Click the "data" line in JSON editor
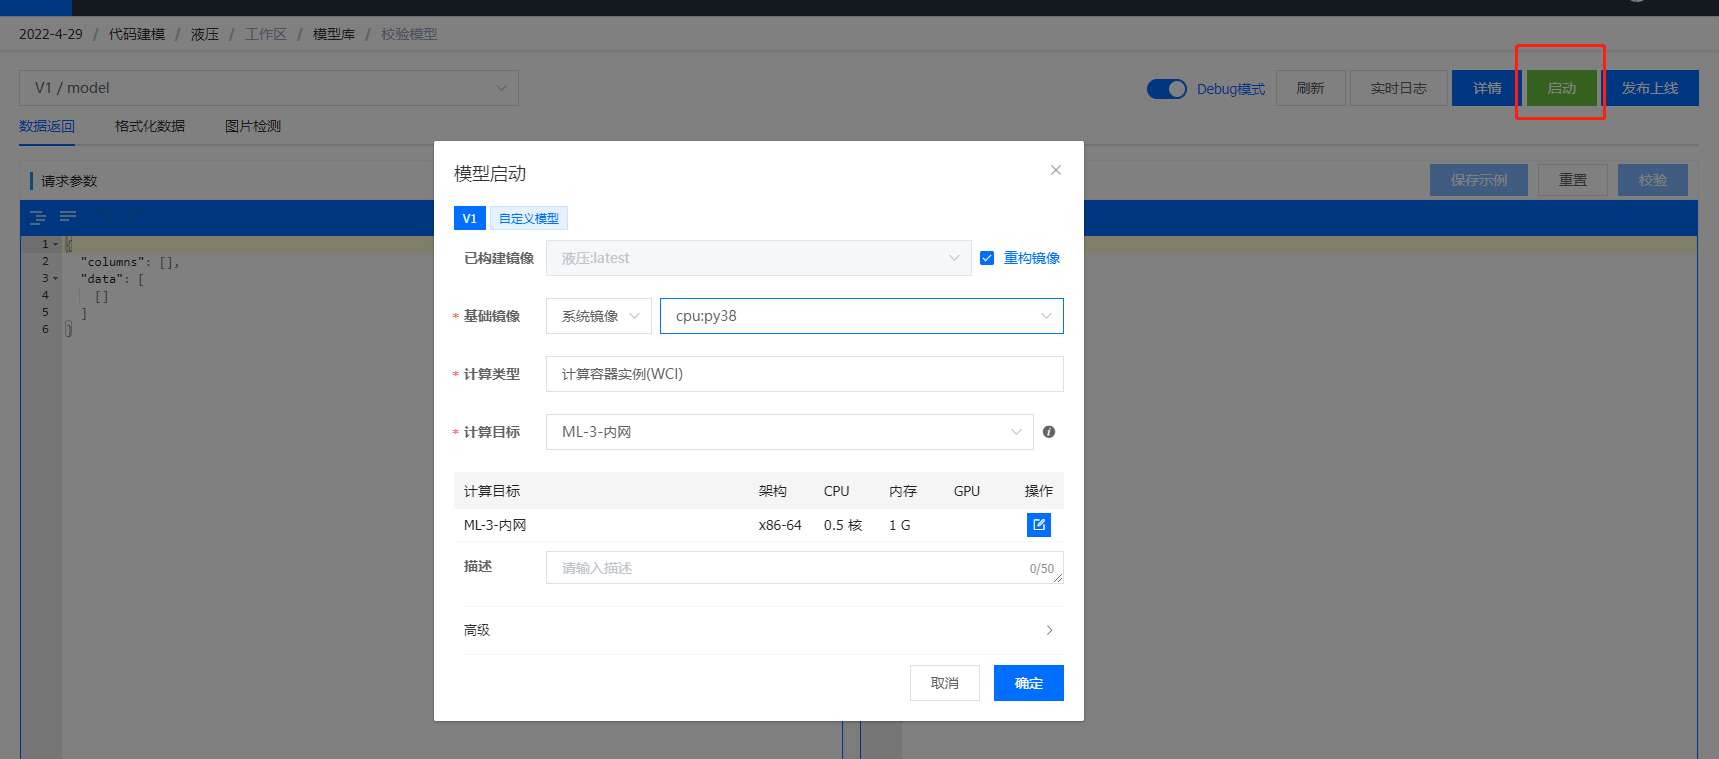The width and height of the screenshot is (1719, 759). click(112, 279)
